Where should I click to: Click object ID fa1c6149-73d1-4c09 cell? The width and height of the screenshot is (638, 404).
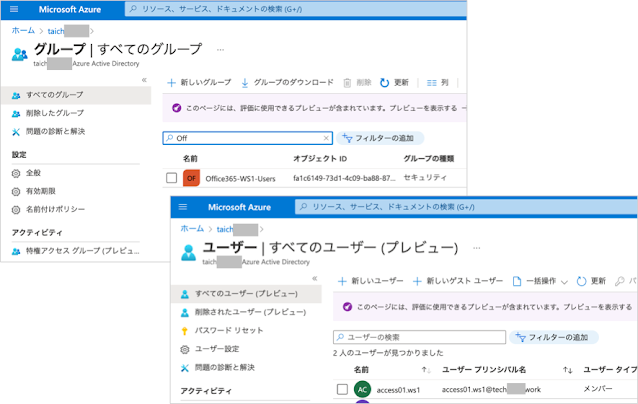click(x=344, y=178)
